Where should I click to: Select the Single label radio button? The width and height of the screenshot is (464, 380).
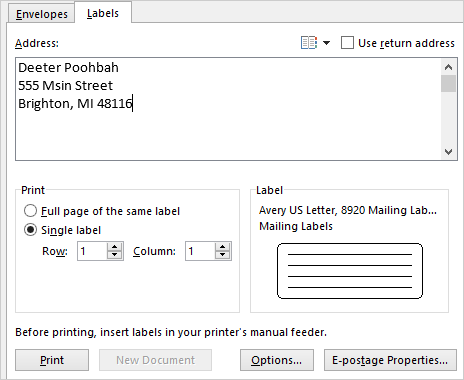30,230
